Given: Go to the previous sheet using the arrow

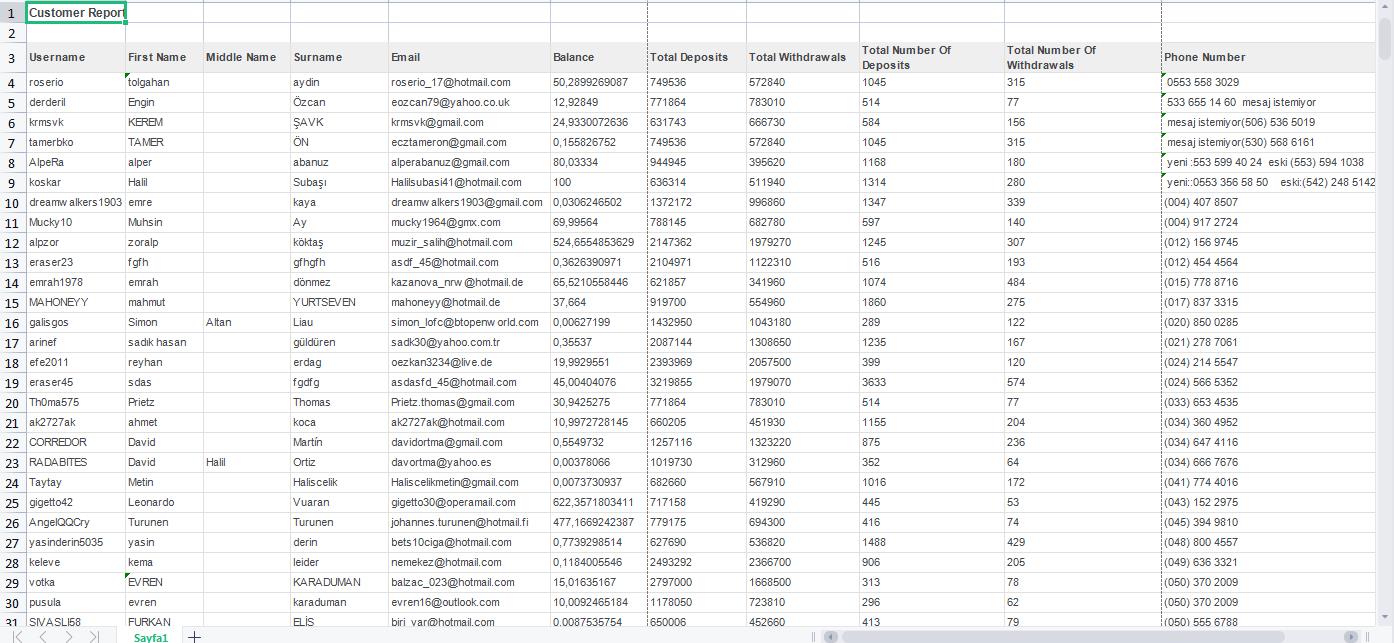Looking at the screenshot, I should click(x=43, y=636).
